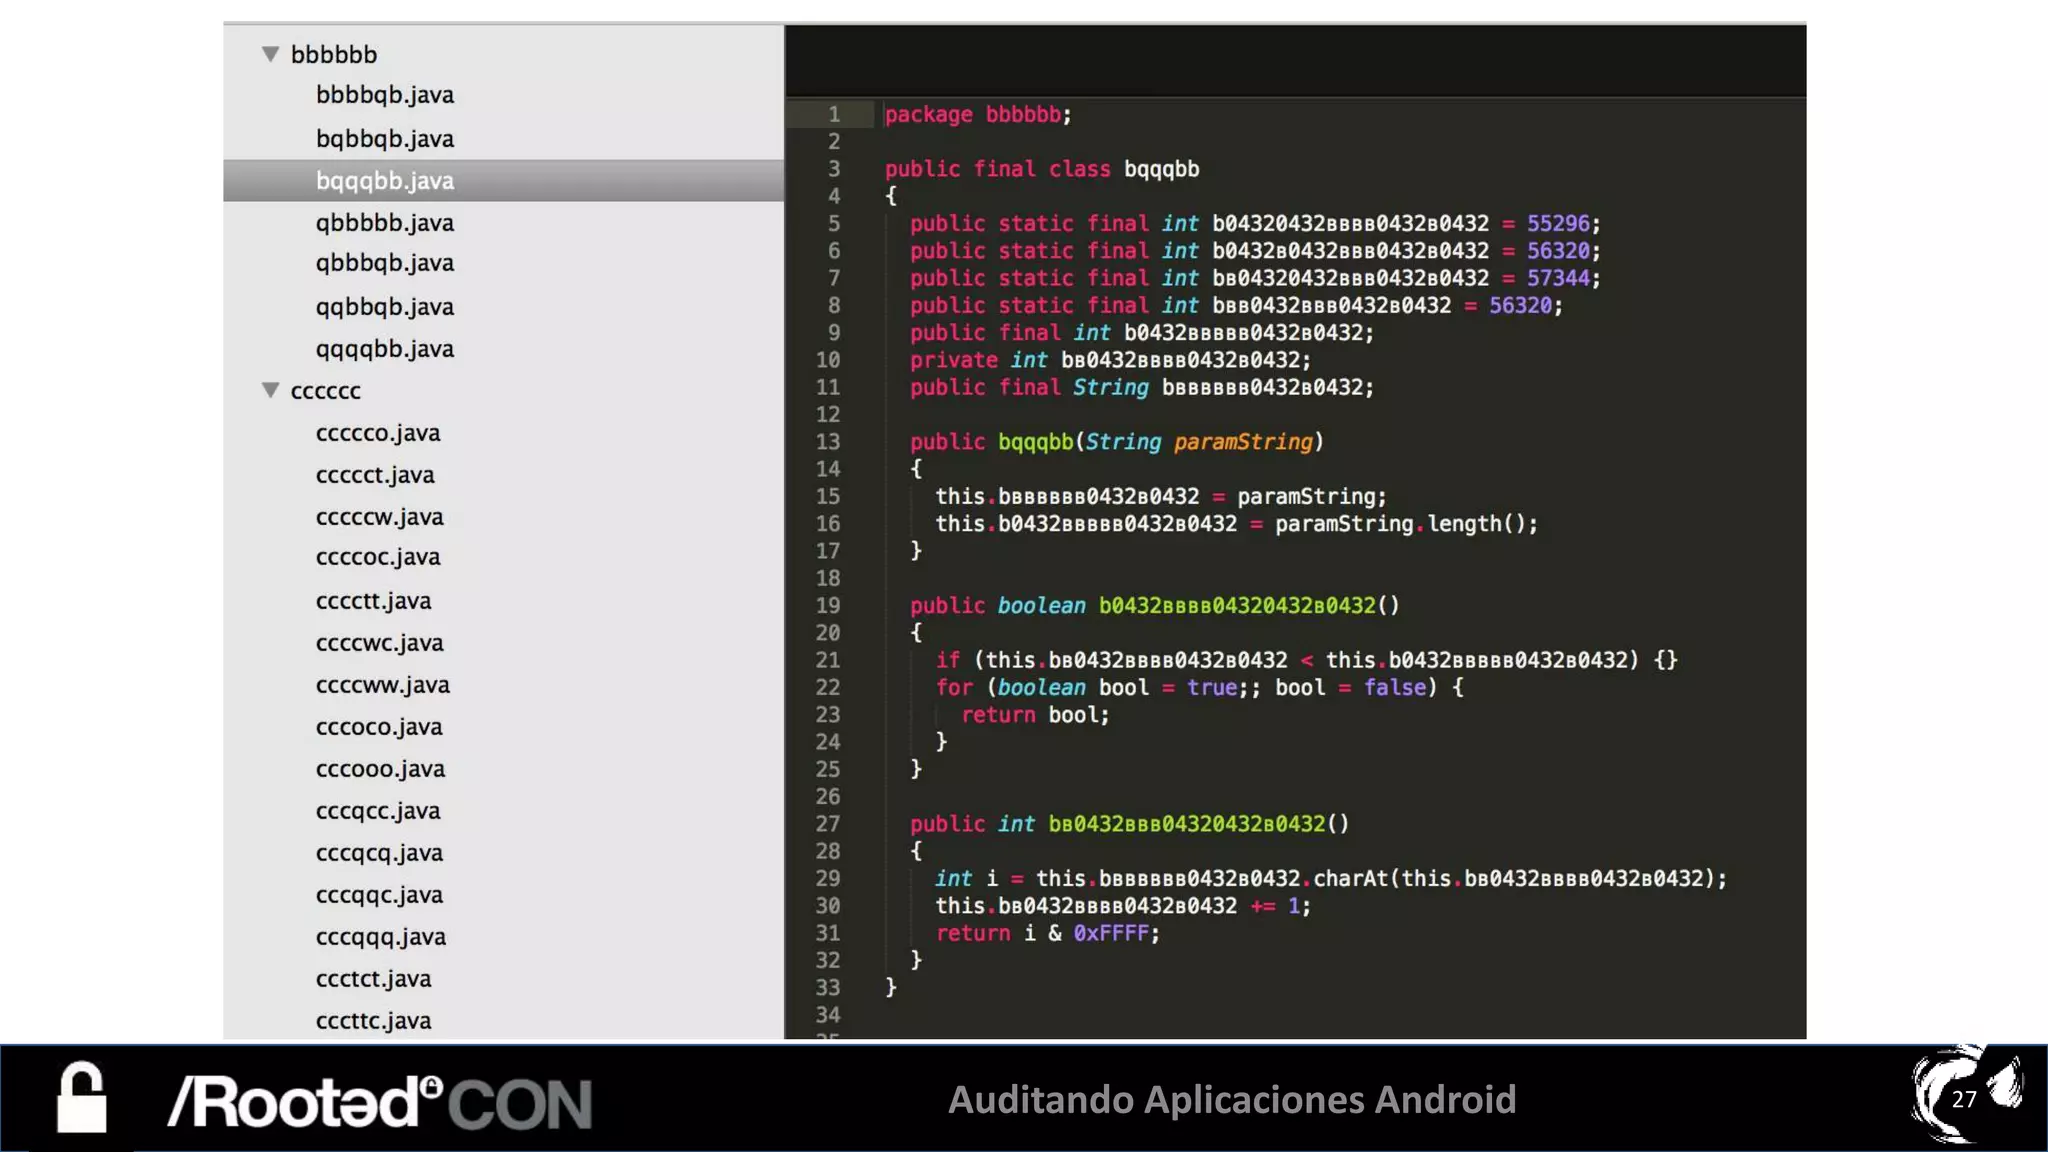Open cccqcq.java file
The image size is (2048, 1152).
379,853
